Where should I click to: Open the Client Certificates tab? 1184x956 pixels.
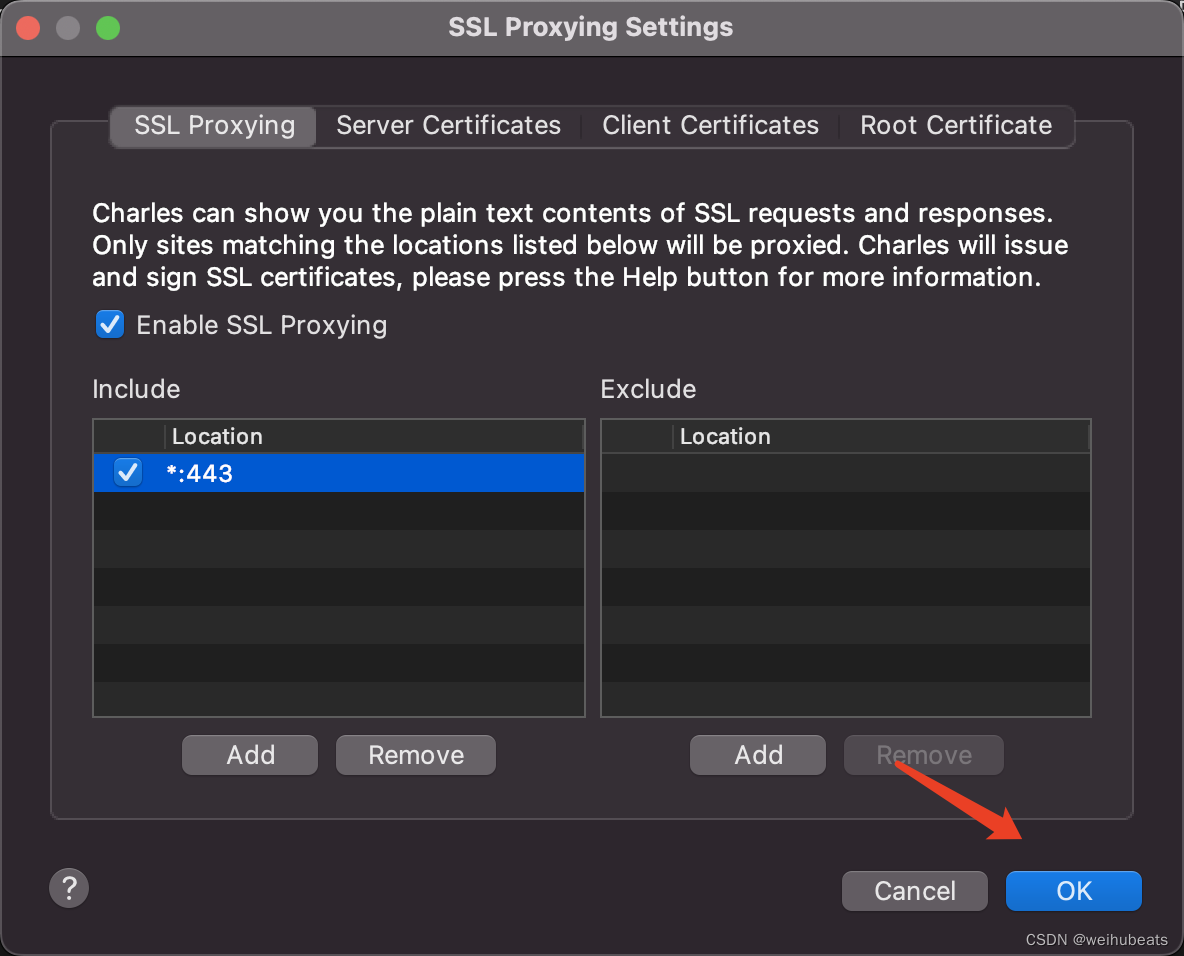[x=710, y=125]
